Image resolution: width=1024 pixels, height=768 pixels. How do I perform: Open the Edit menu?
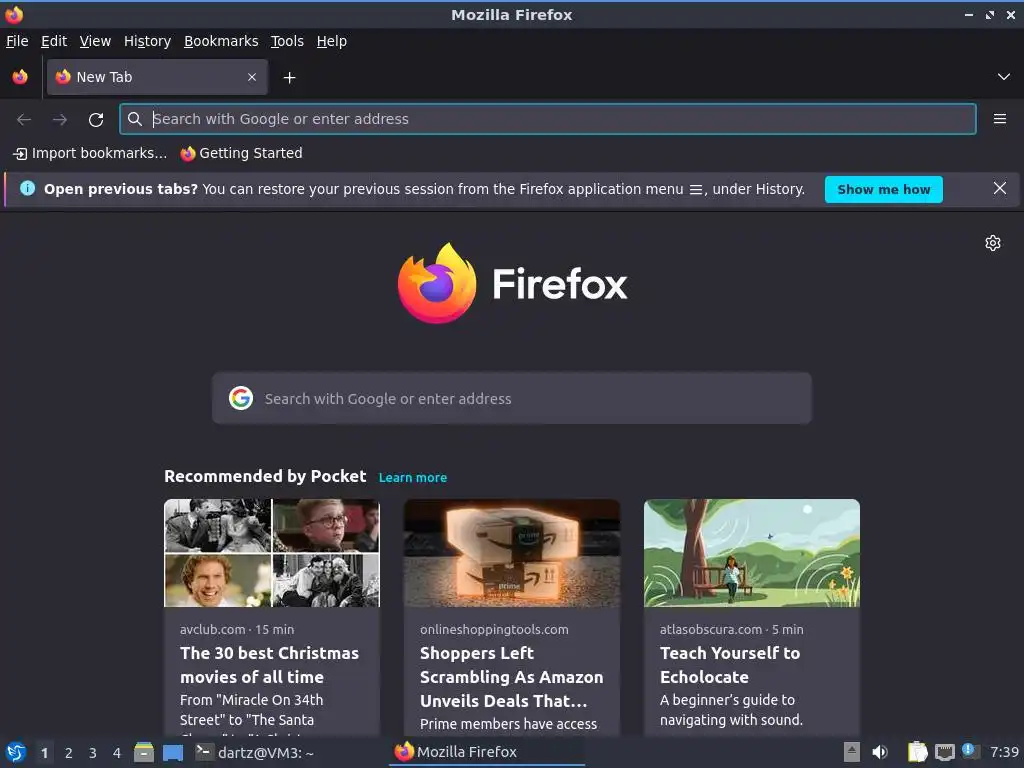tap(54, 41)
